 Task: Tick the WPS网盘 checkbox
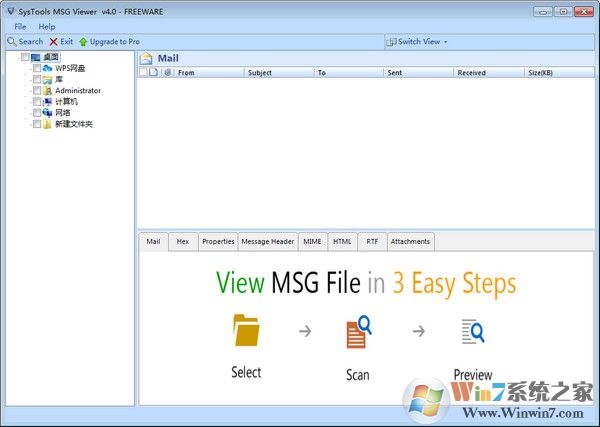[37, 68]
